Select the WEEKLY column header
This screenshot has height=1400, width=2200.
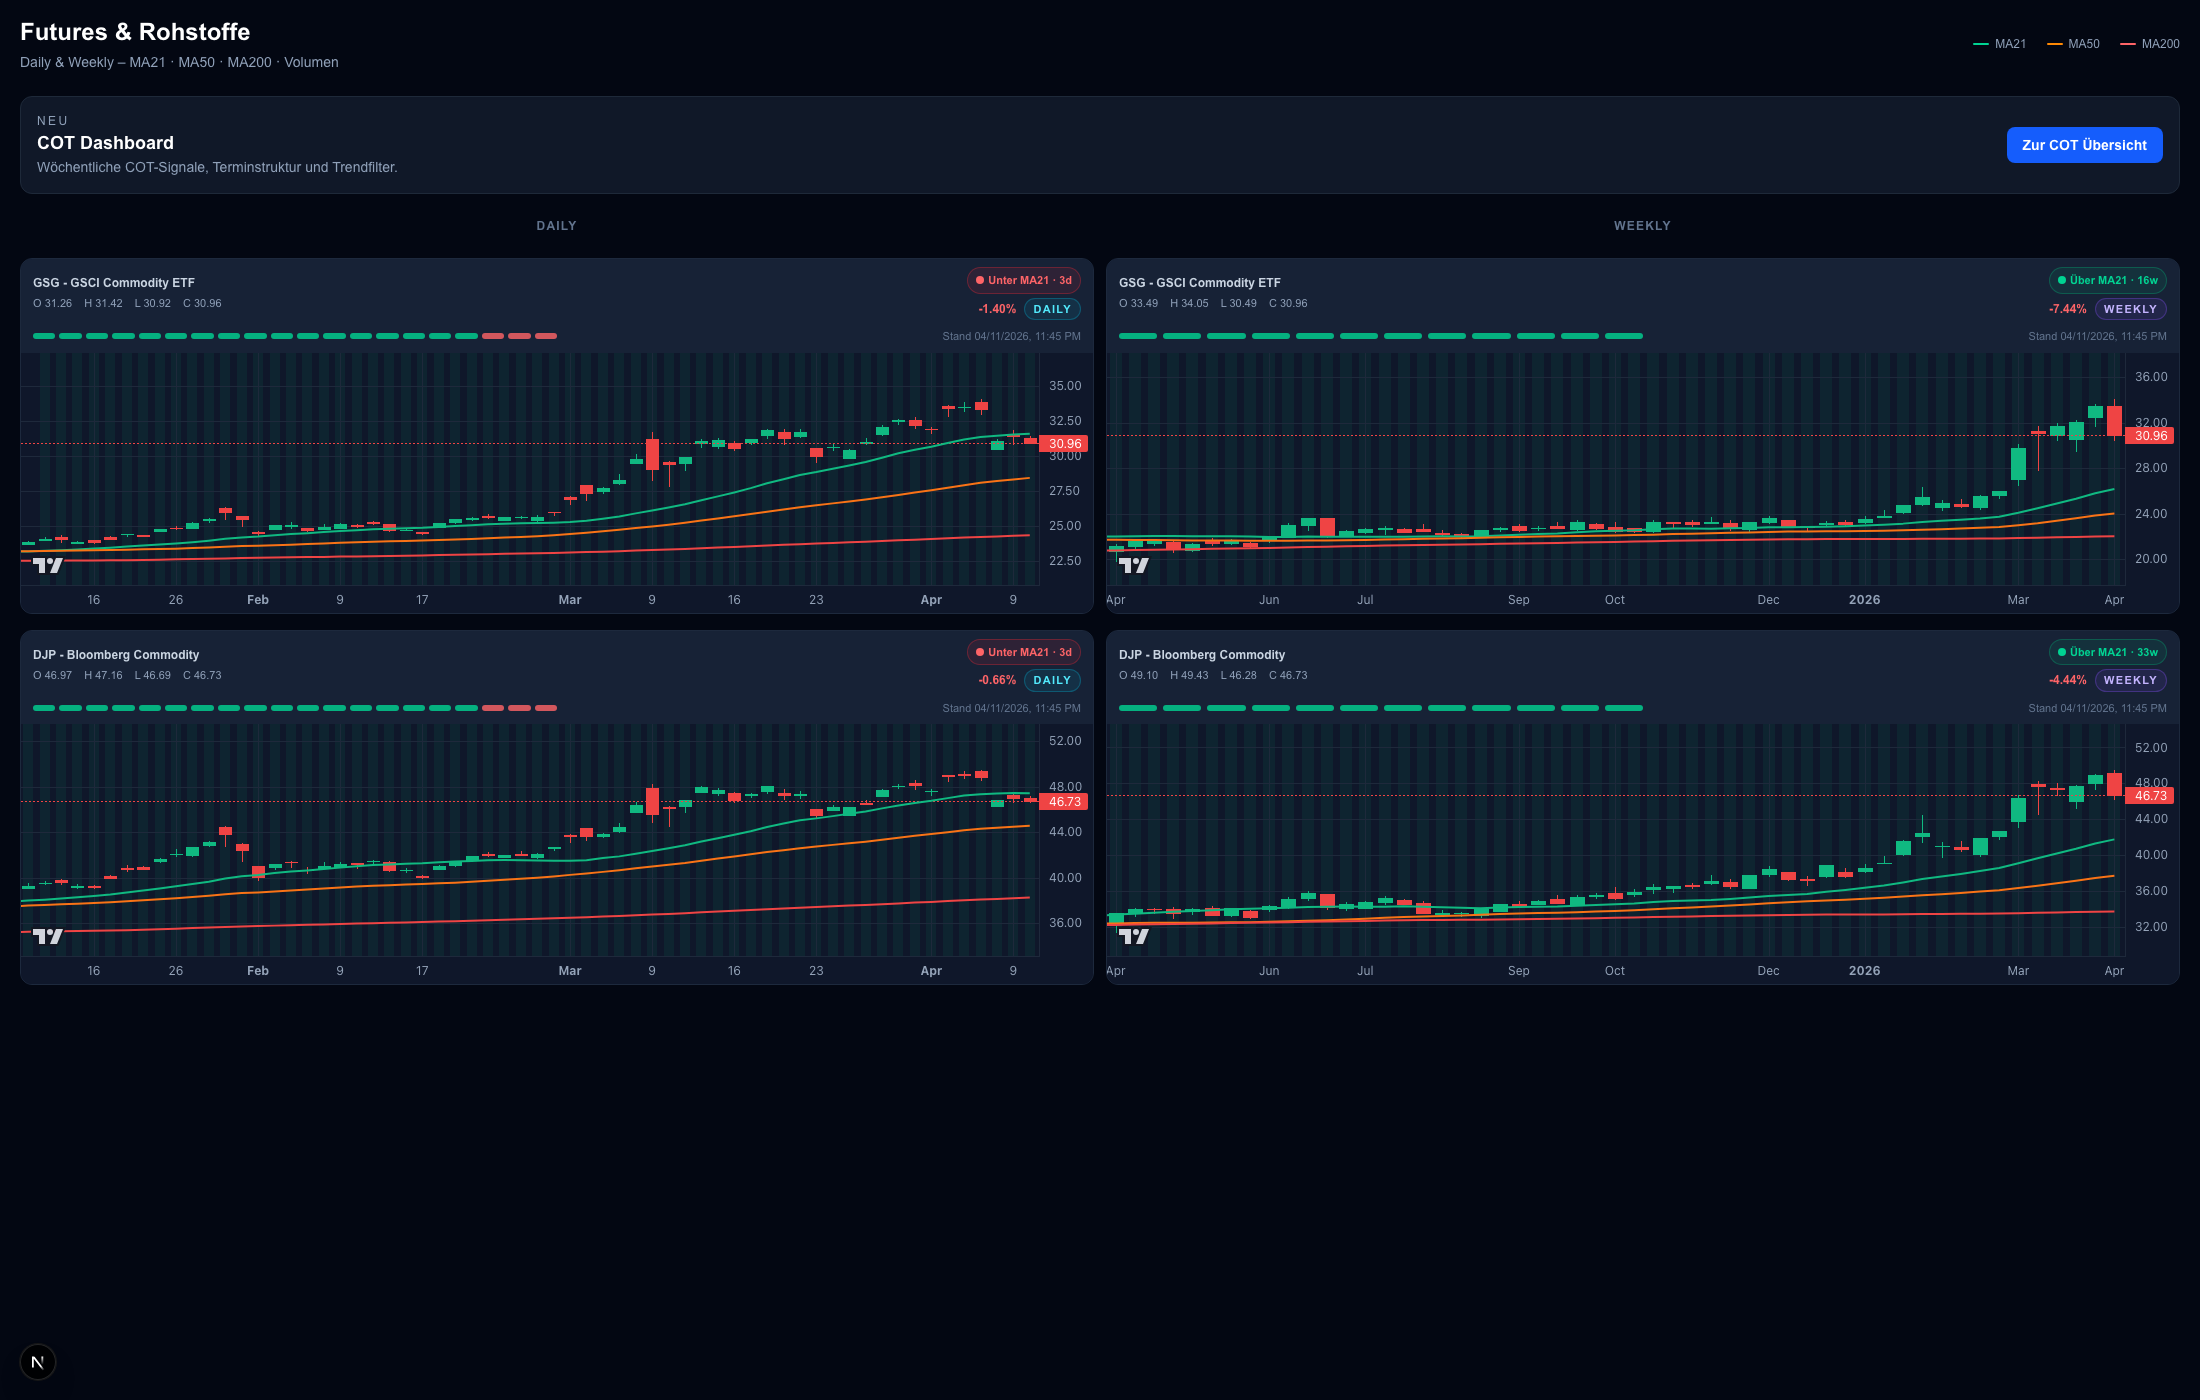click(1642, 226)
